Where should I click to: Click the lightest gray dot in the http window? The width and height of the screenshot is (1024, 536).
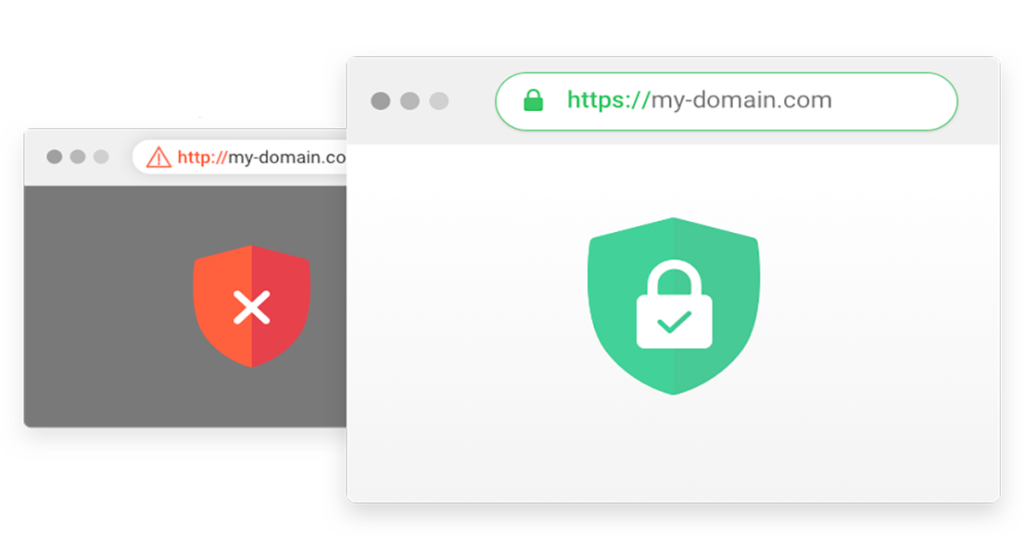click(x=101, y=157)
